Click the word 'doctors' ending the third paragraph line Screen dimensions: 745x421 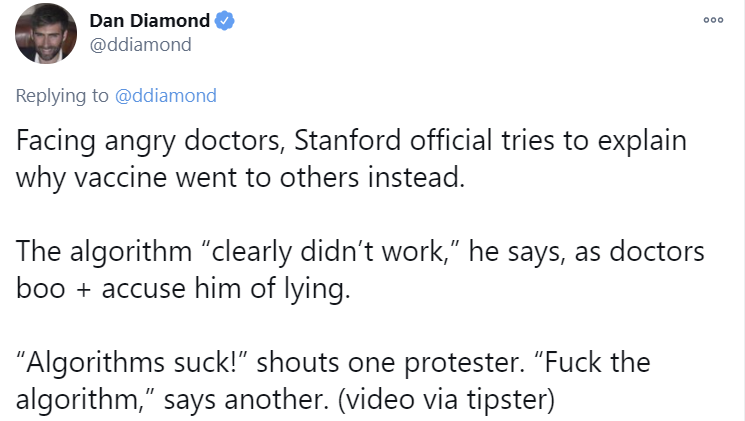(657, 251)
